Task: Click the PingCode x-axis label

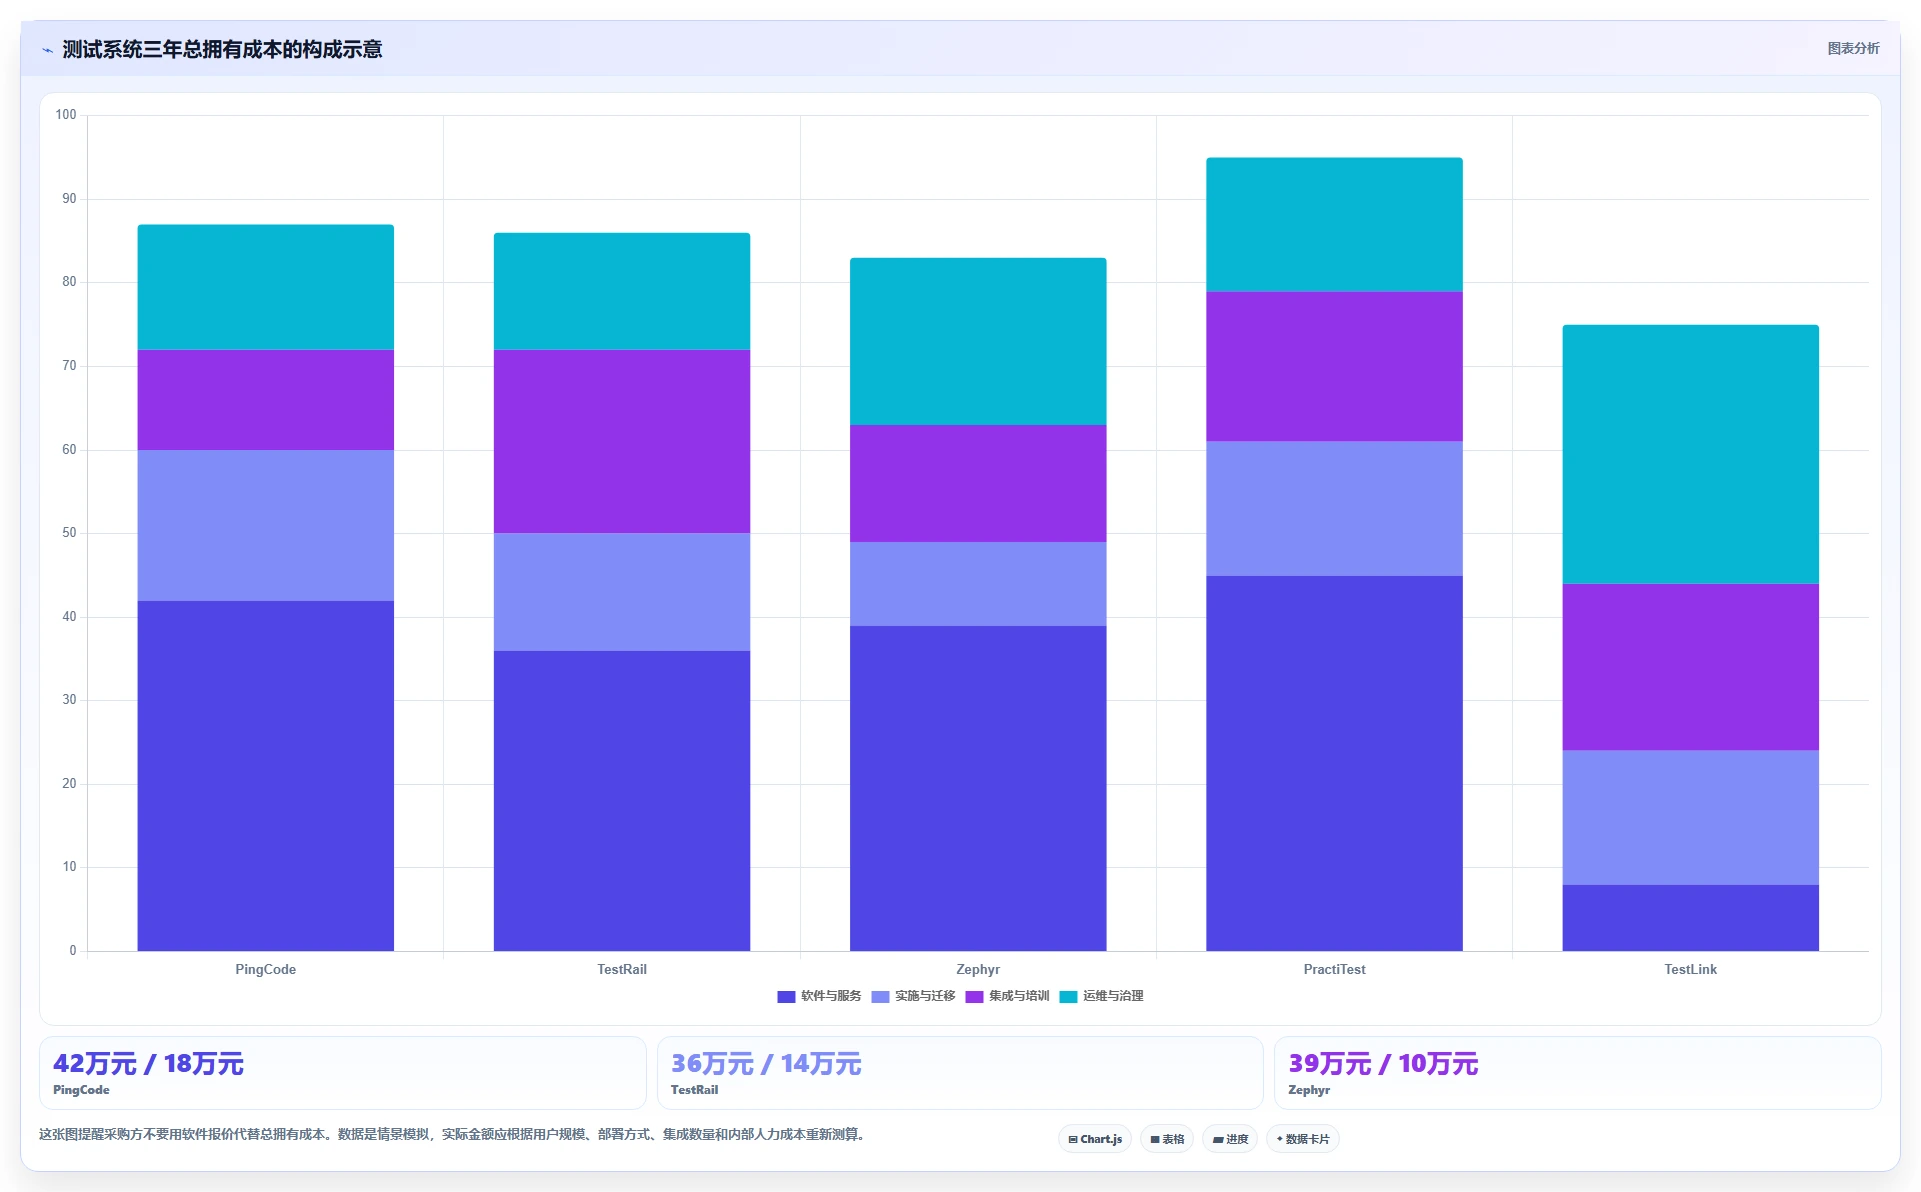Action: tap(265, 969)
